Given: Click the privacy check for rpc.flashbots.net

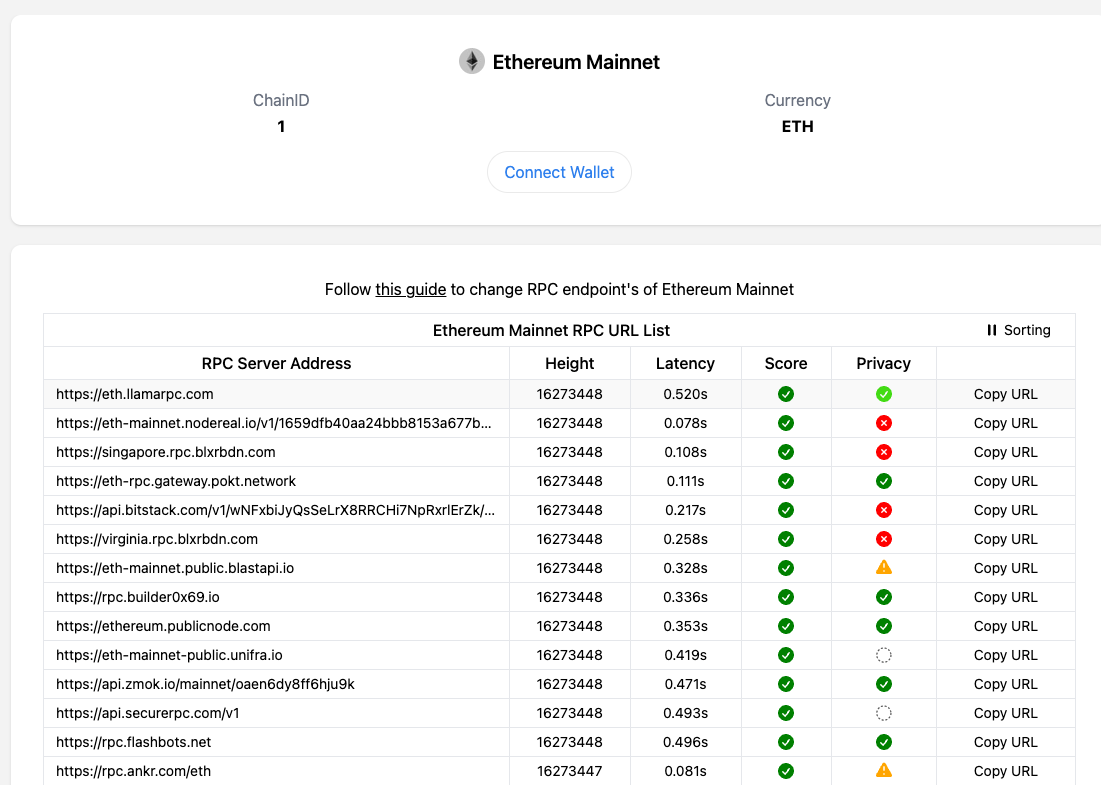Looking at the screenshot, I should 884,742.
